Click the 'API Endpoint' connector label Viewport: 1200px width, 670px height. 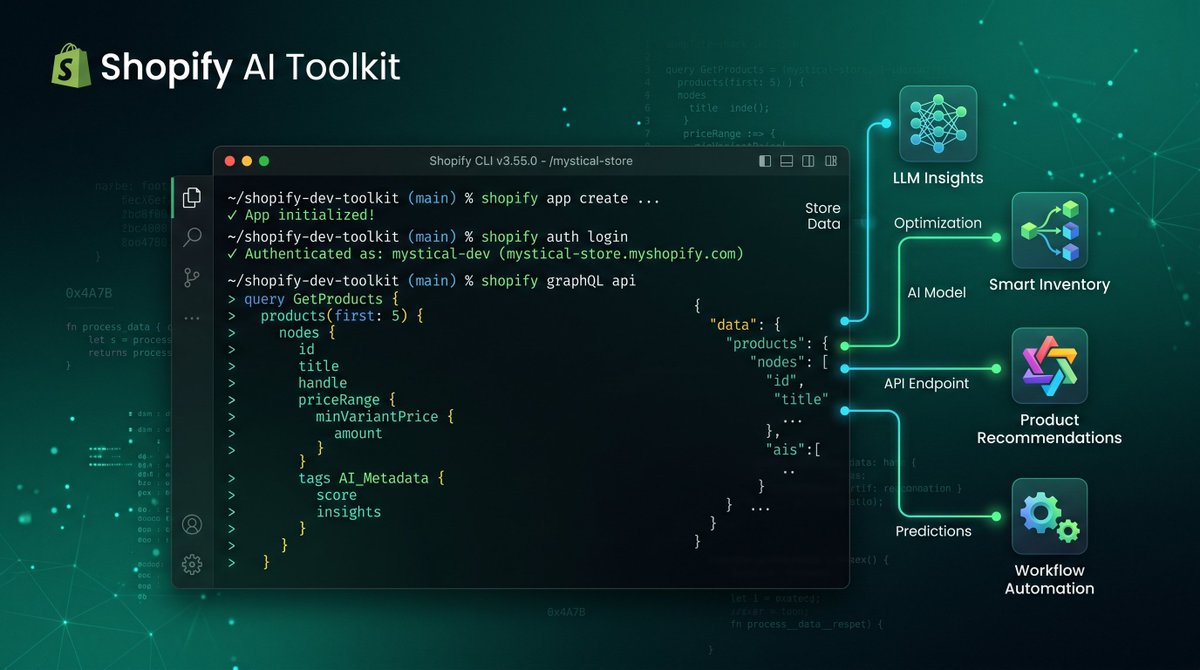click(926, 383)
